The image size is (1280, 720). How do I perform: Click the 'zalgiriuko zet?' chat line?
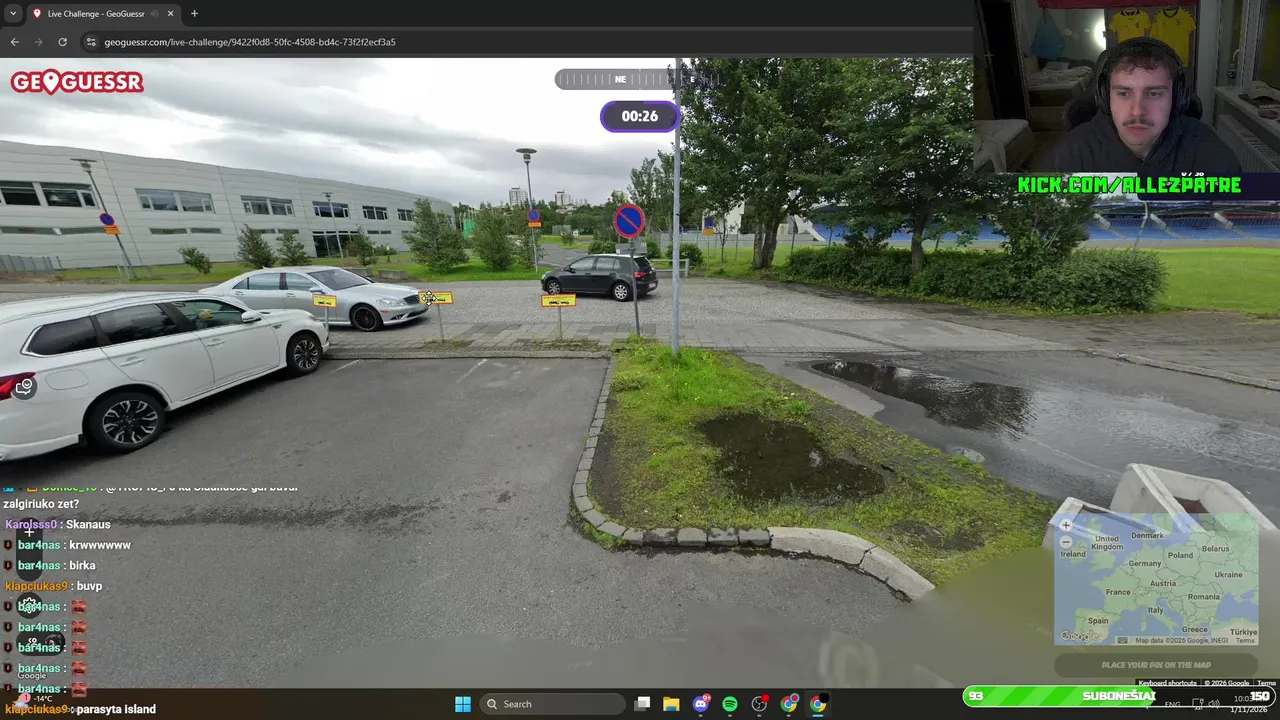(41, 504)
